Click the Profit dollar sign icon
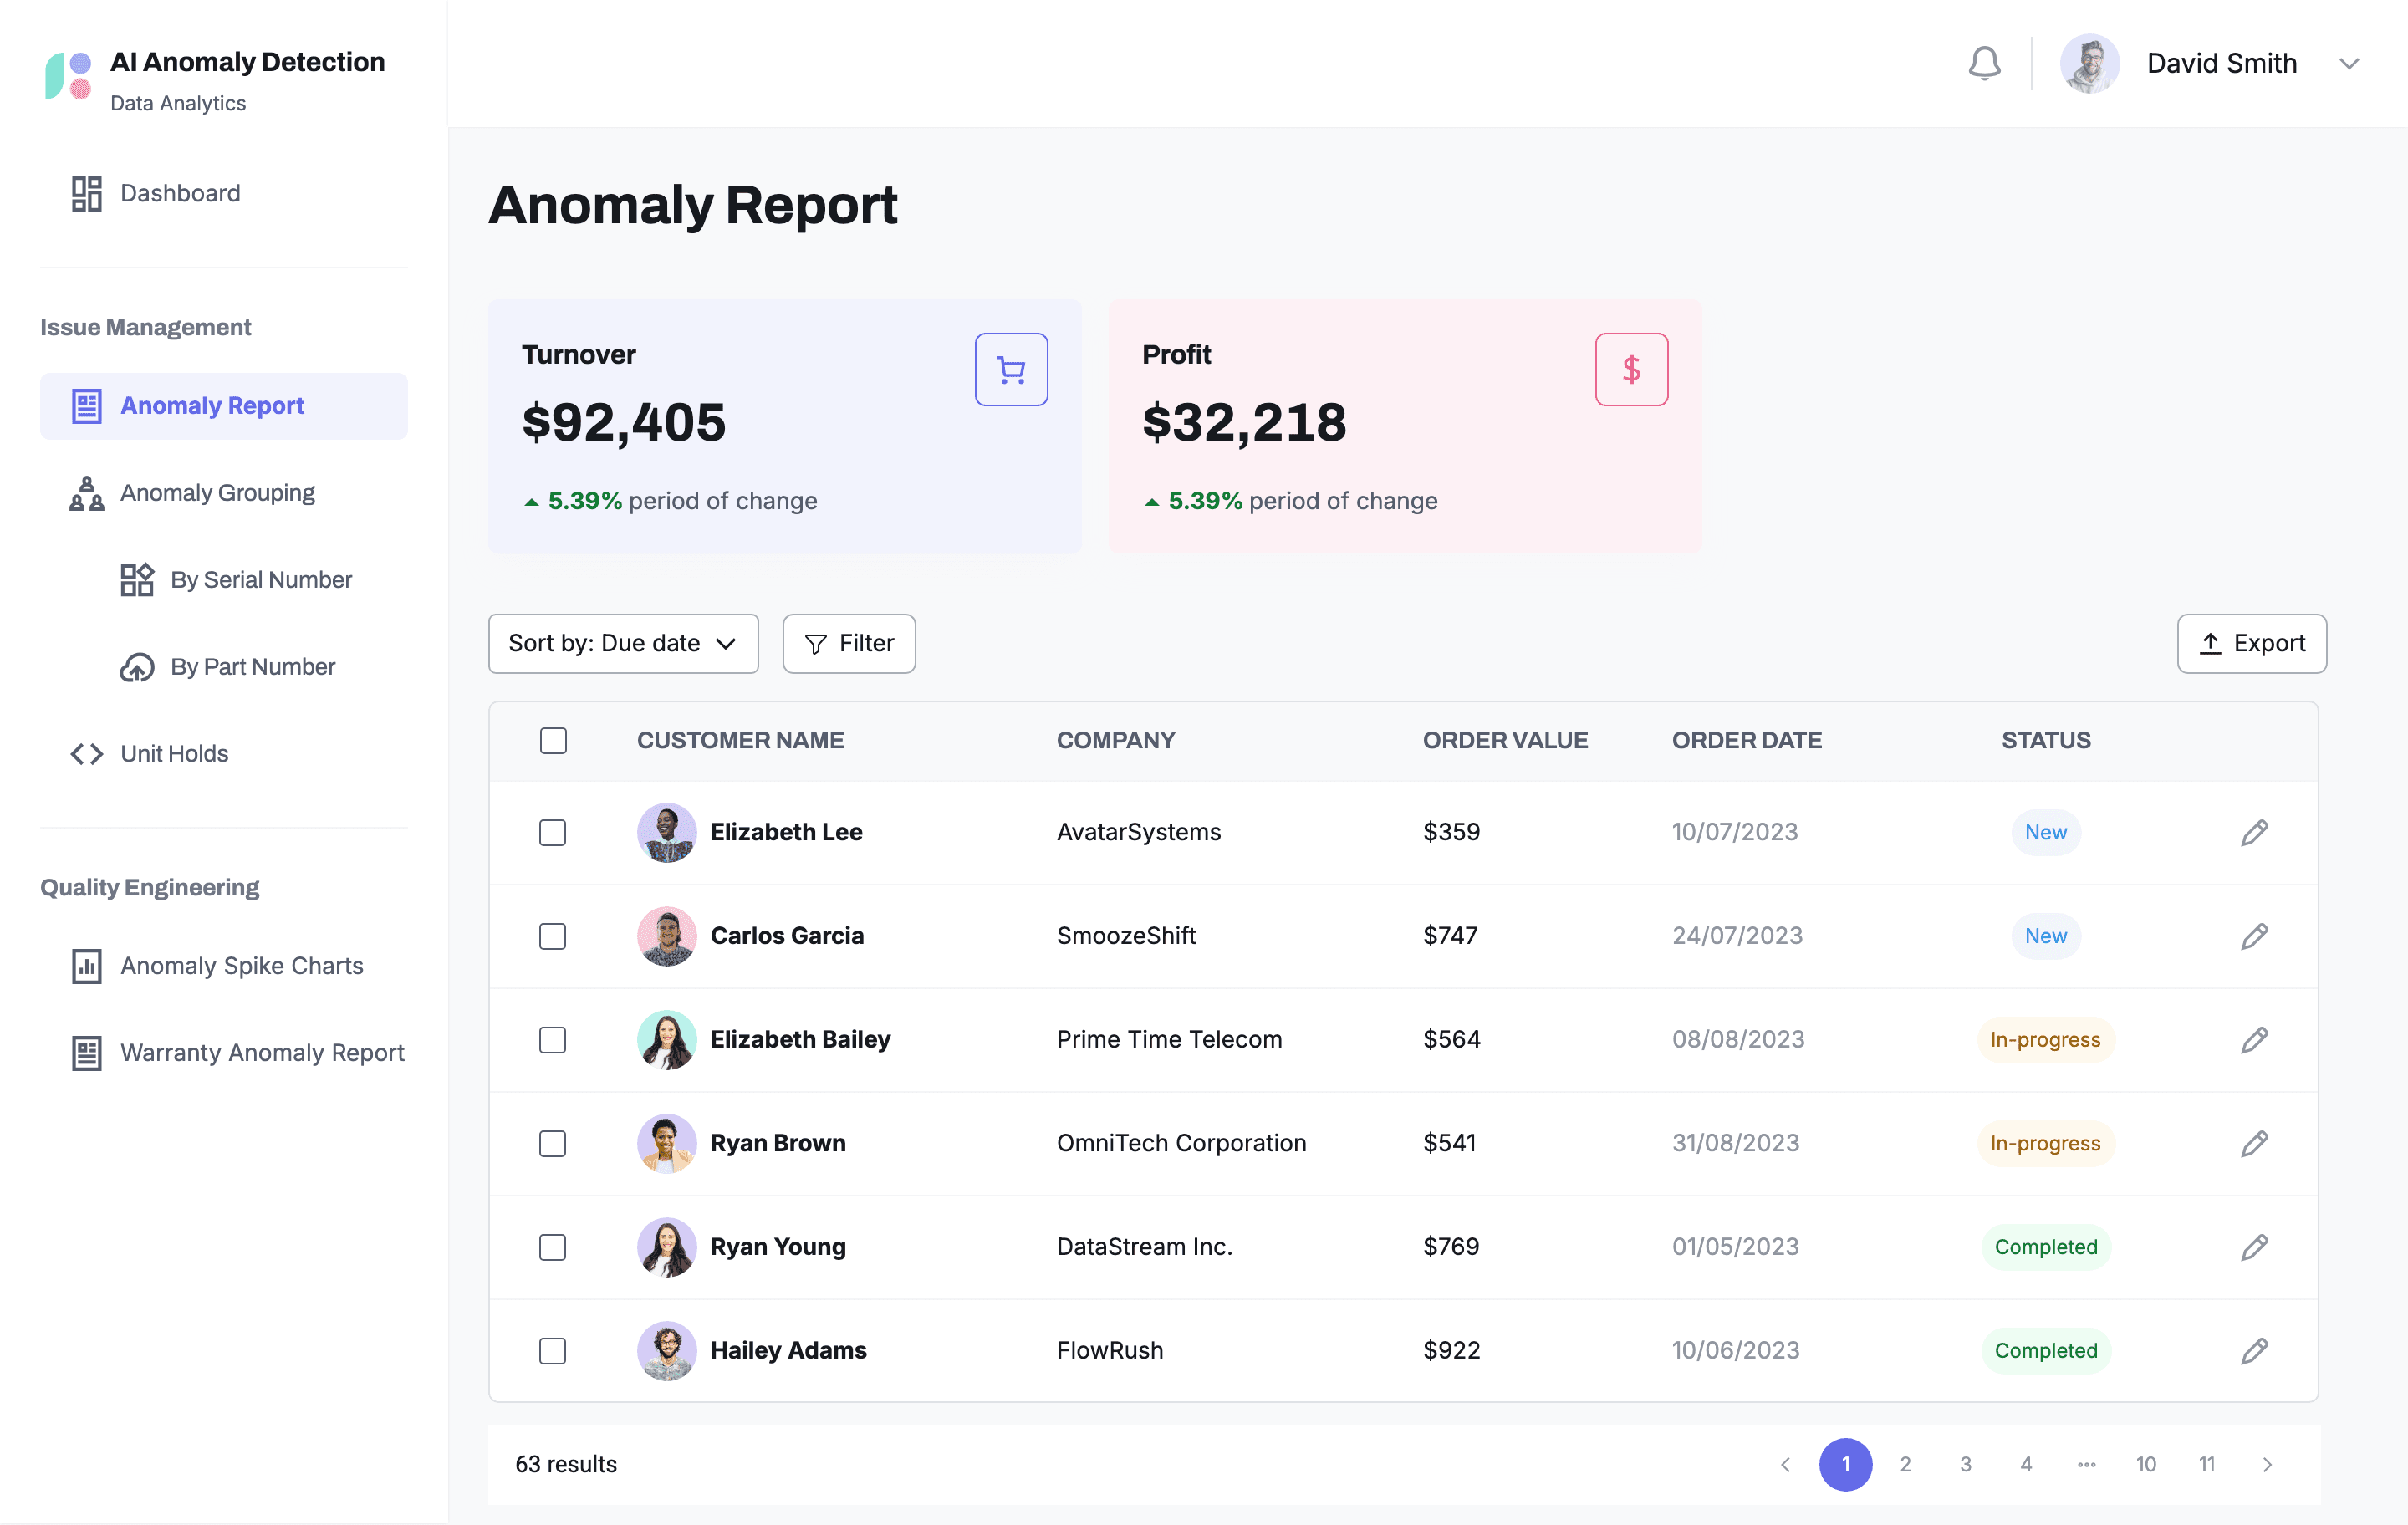Image resolution: width=2408 pixels, height=1525 pixels. click(1631, 370)
